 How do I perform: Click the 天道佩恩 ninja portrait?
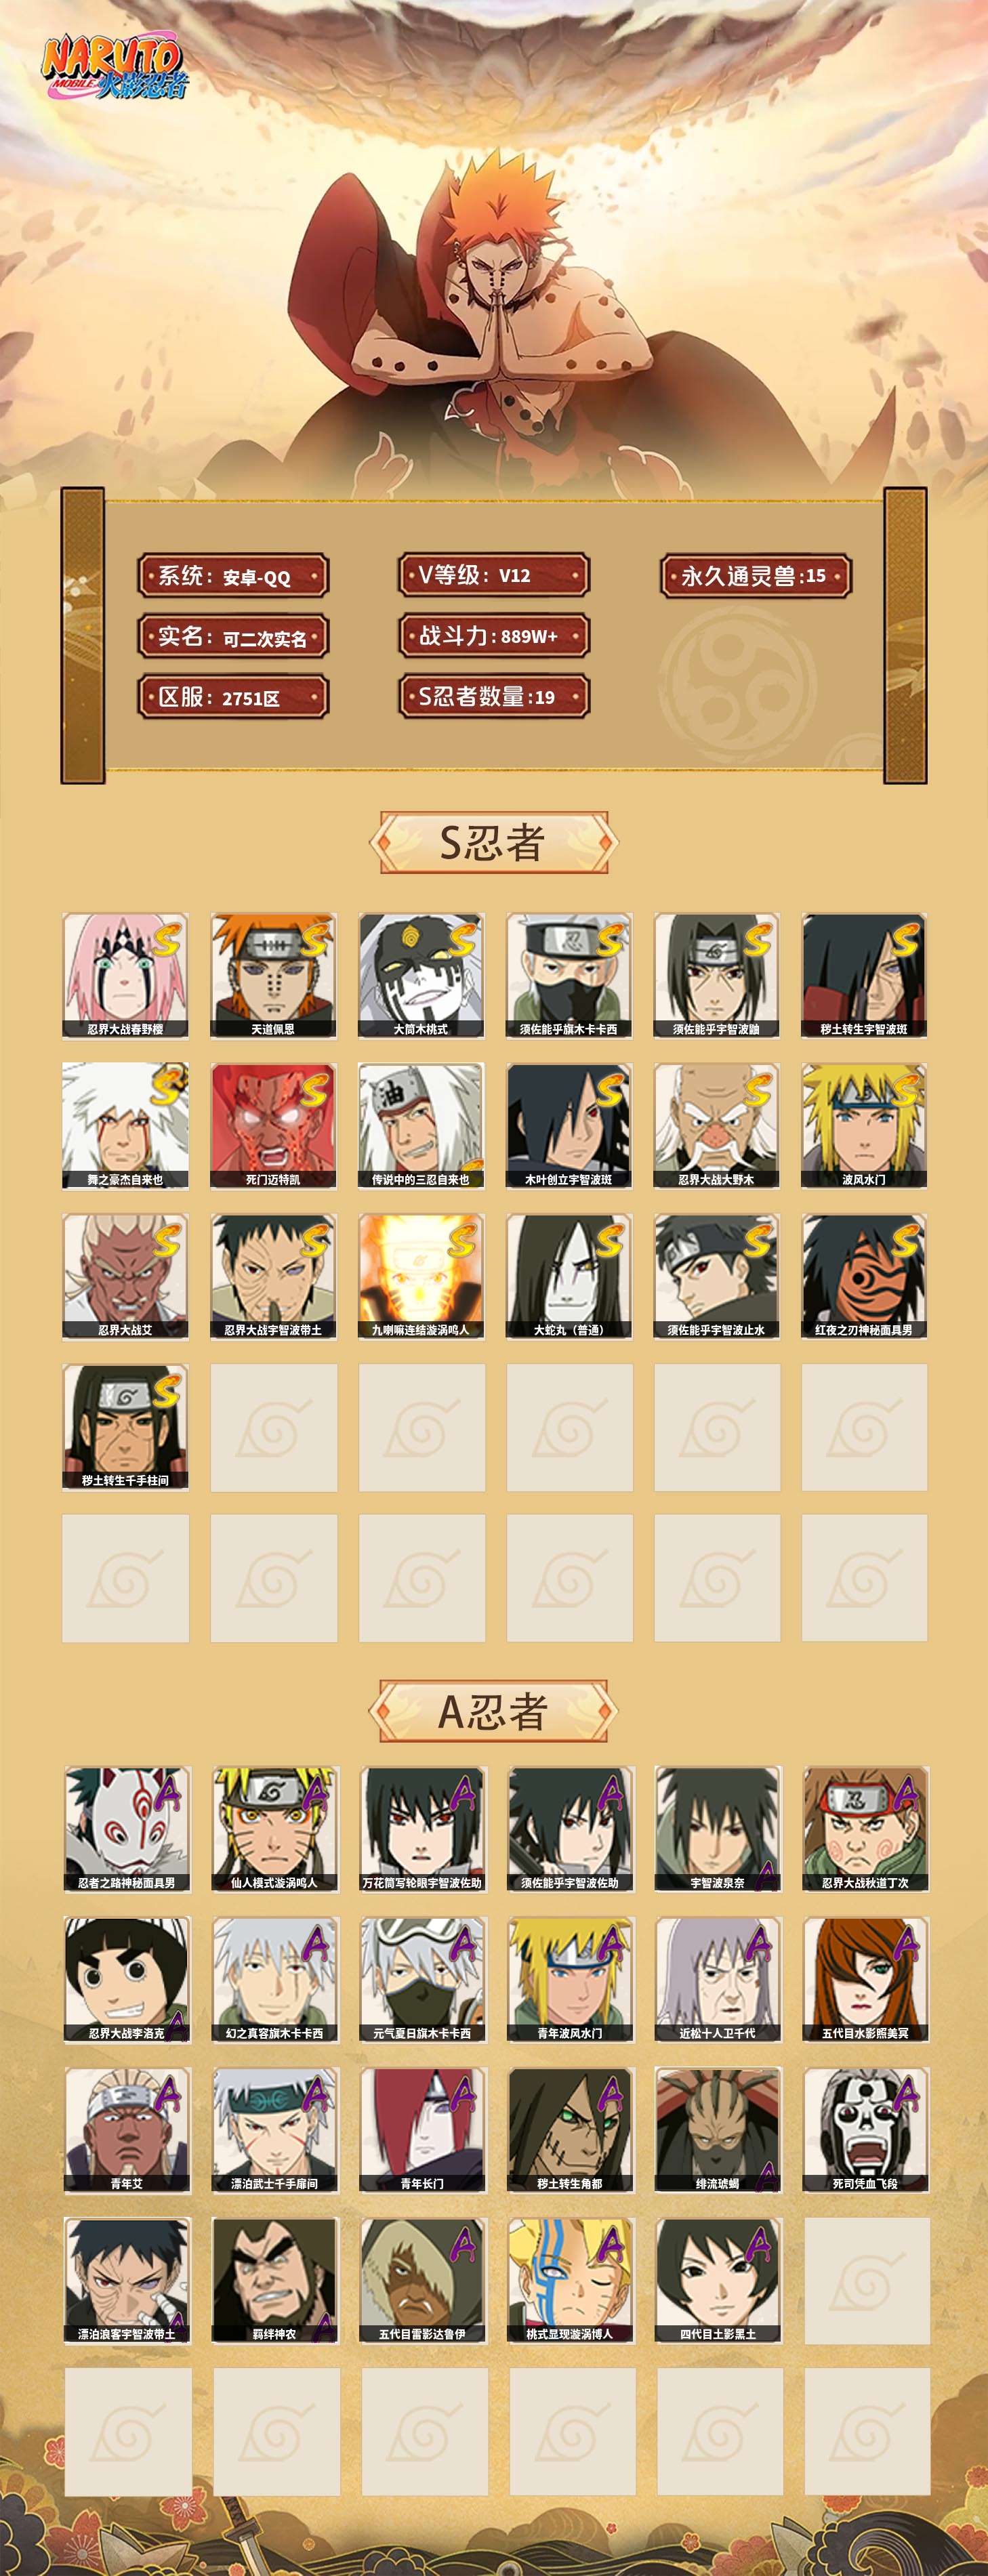coord(273,975)
